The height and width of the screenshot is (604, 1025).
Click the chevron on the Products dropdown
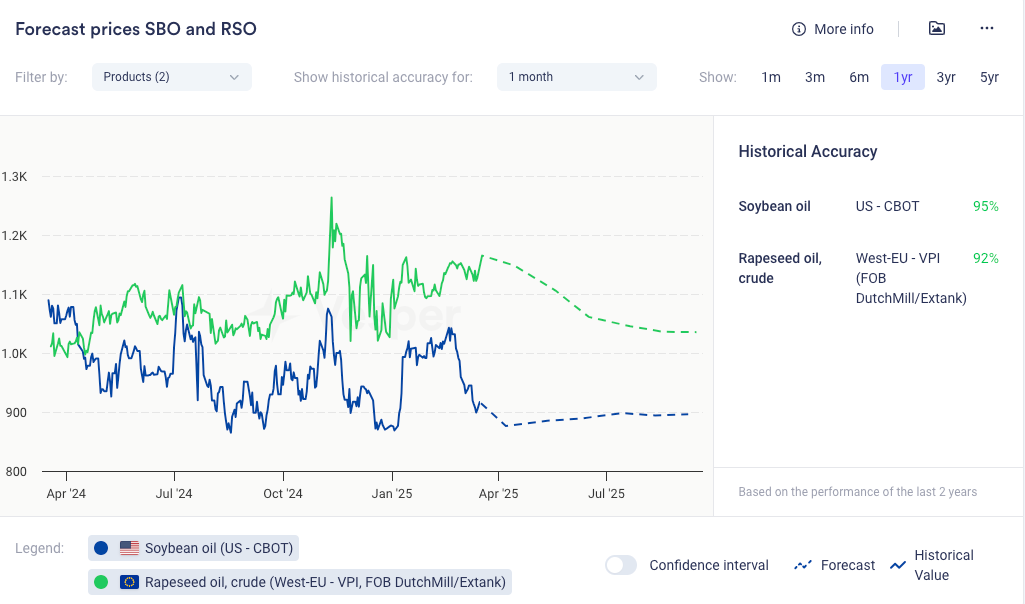tap(234, 77)
